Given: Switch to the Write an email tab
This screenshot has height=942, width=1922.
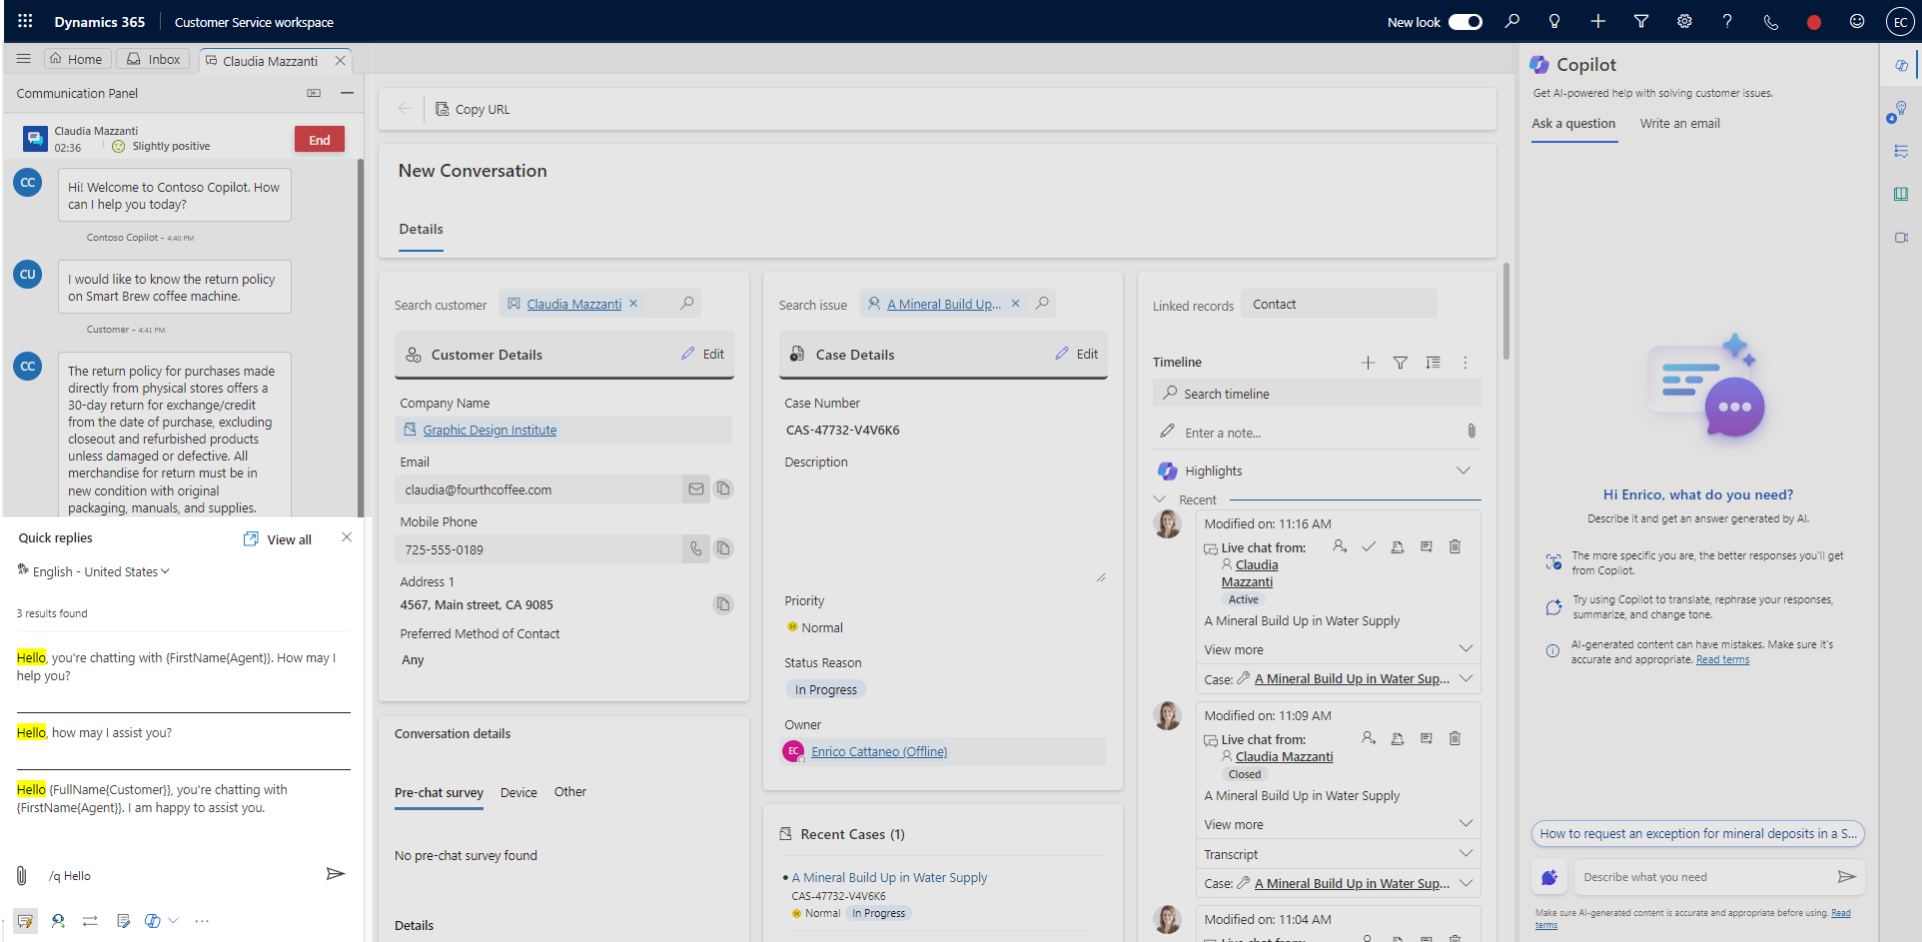Looking at the screenshot, I should click(1679, 123).
